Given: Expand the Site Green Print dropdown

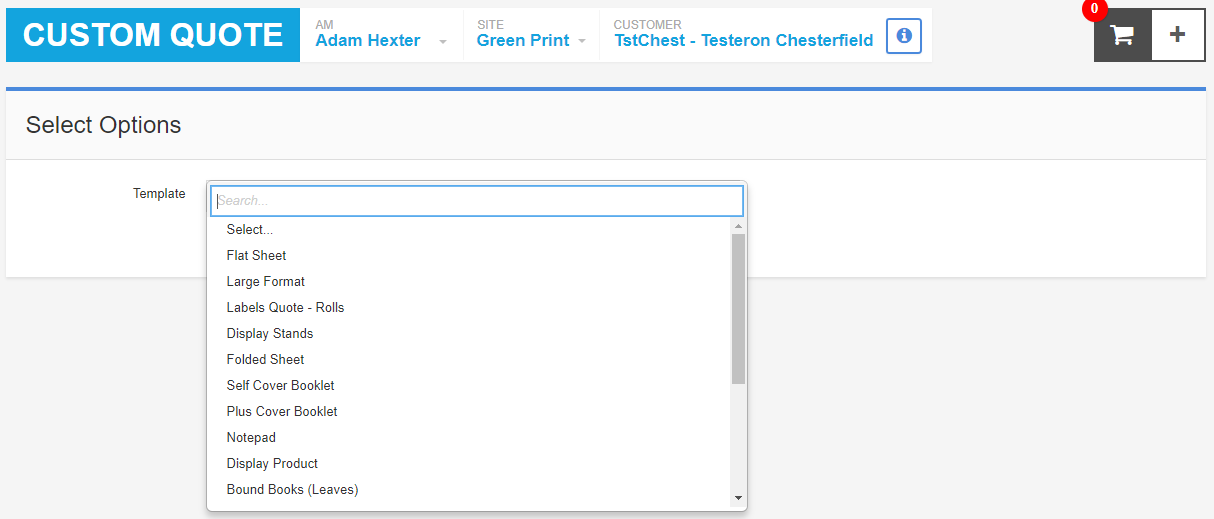Looking at the screenshot, I should tap(531, 35).
